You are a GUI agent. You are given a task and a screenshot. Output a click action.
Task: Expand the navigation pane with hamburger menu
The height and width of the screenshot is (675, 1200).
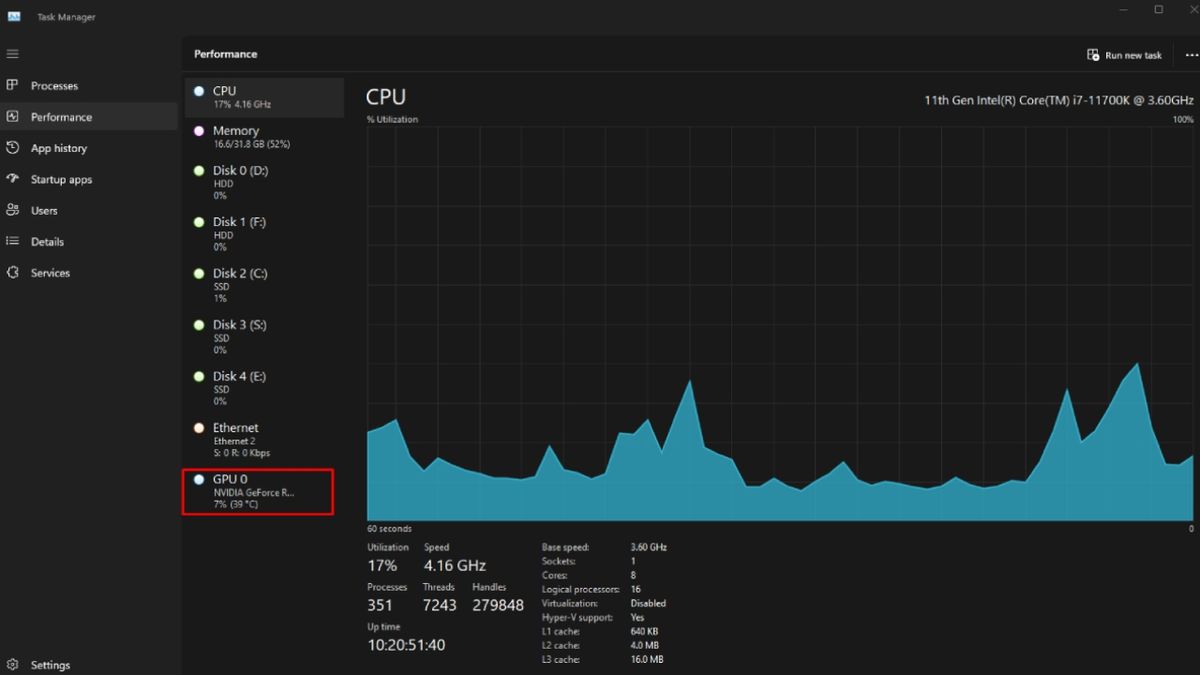pos(13,53)
